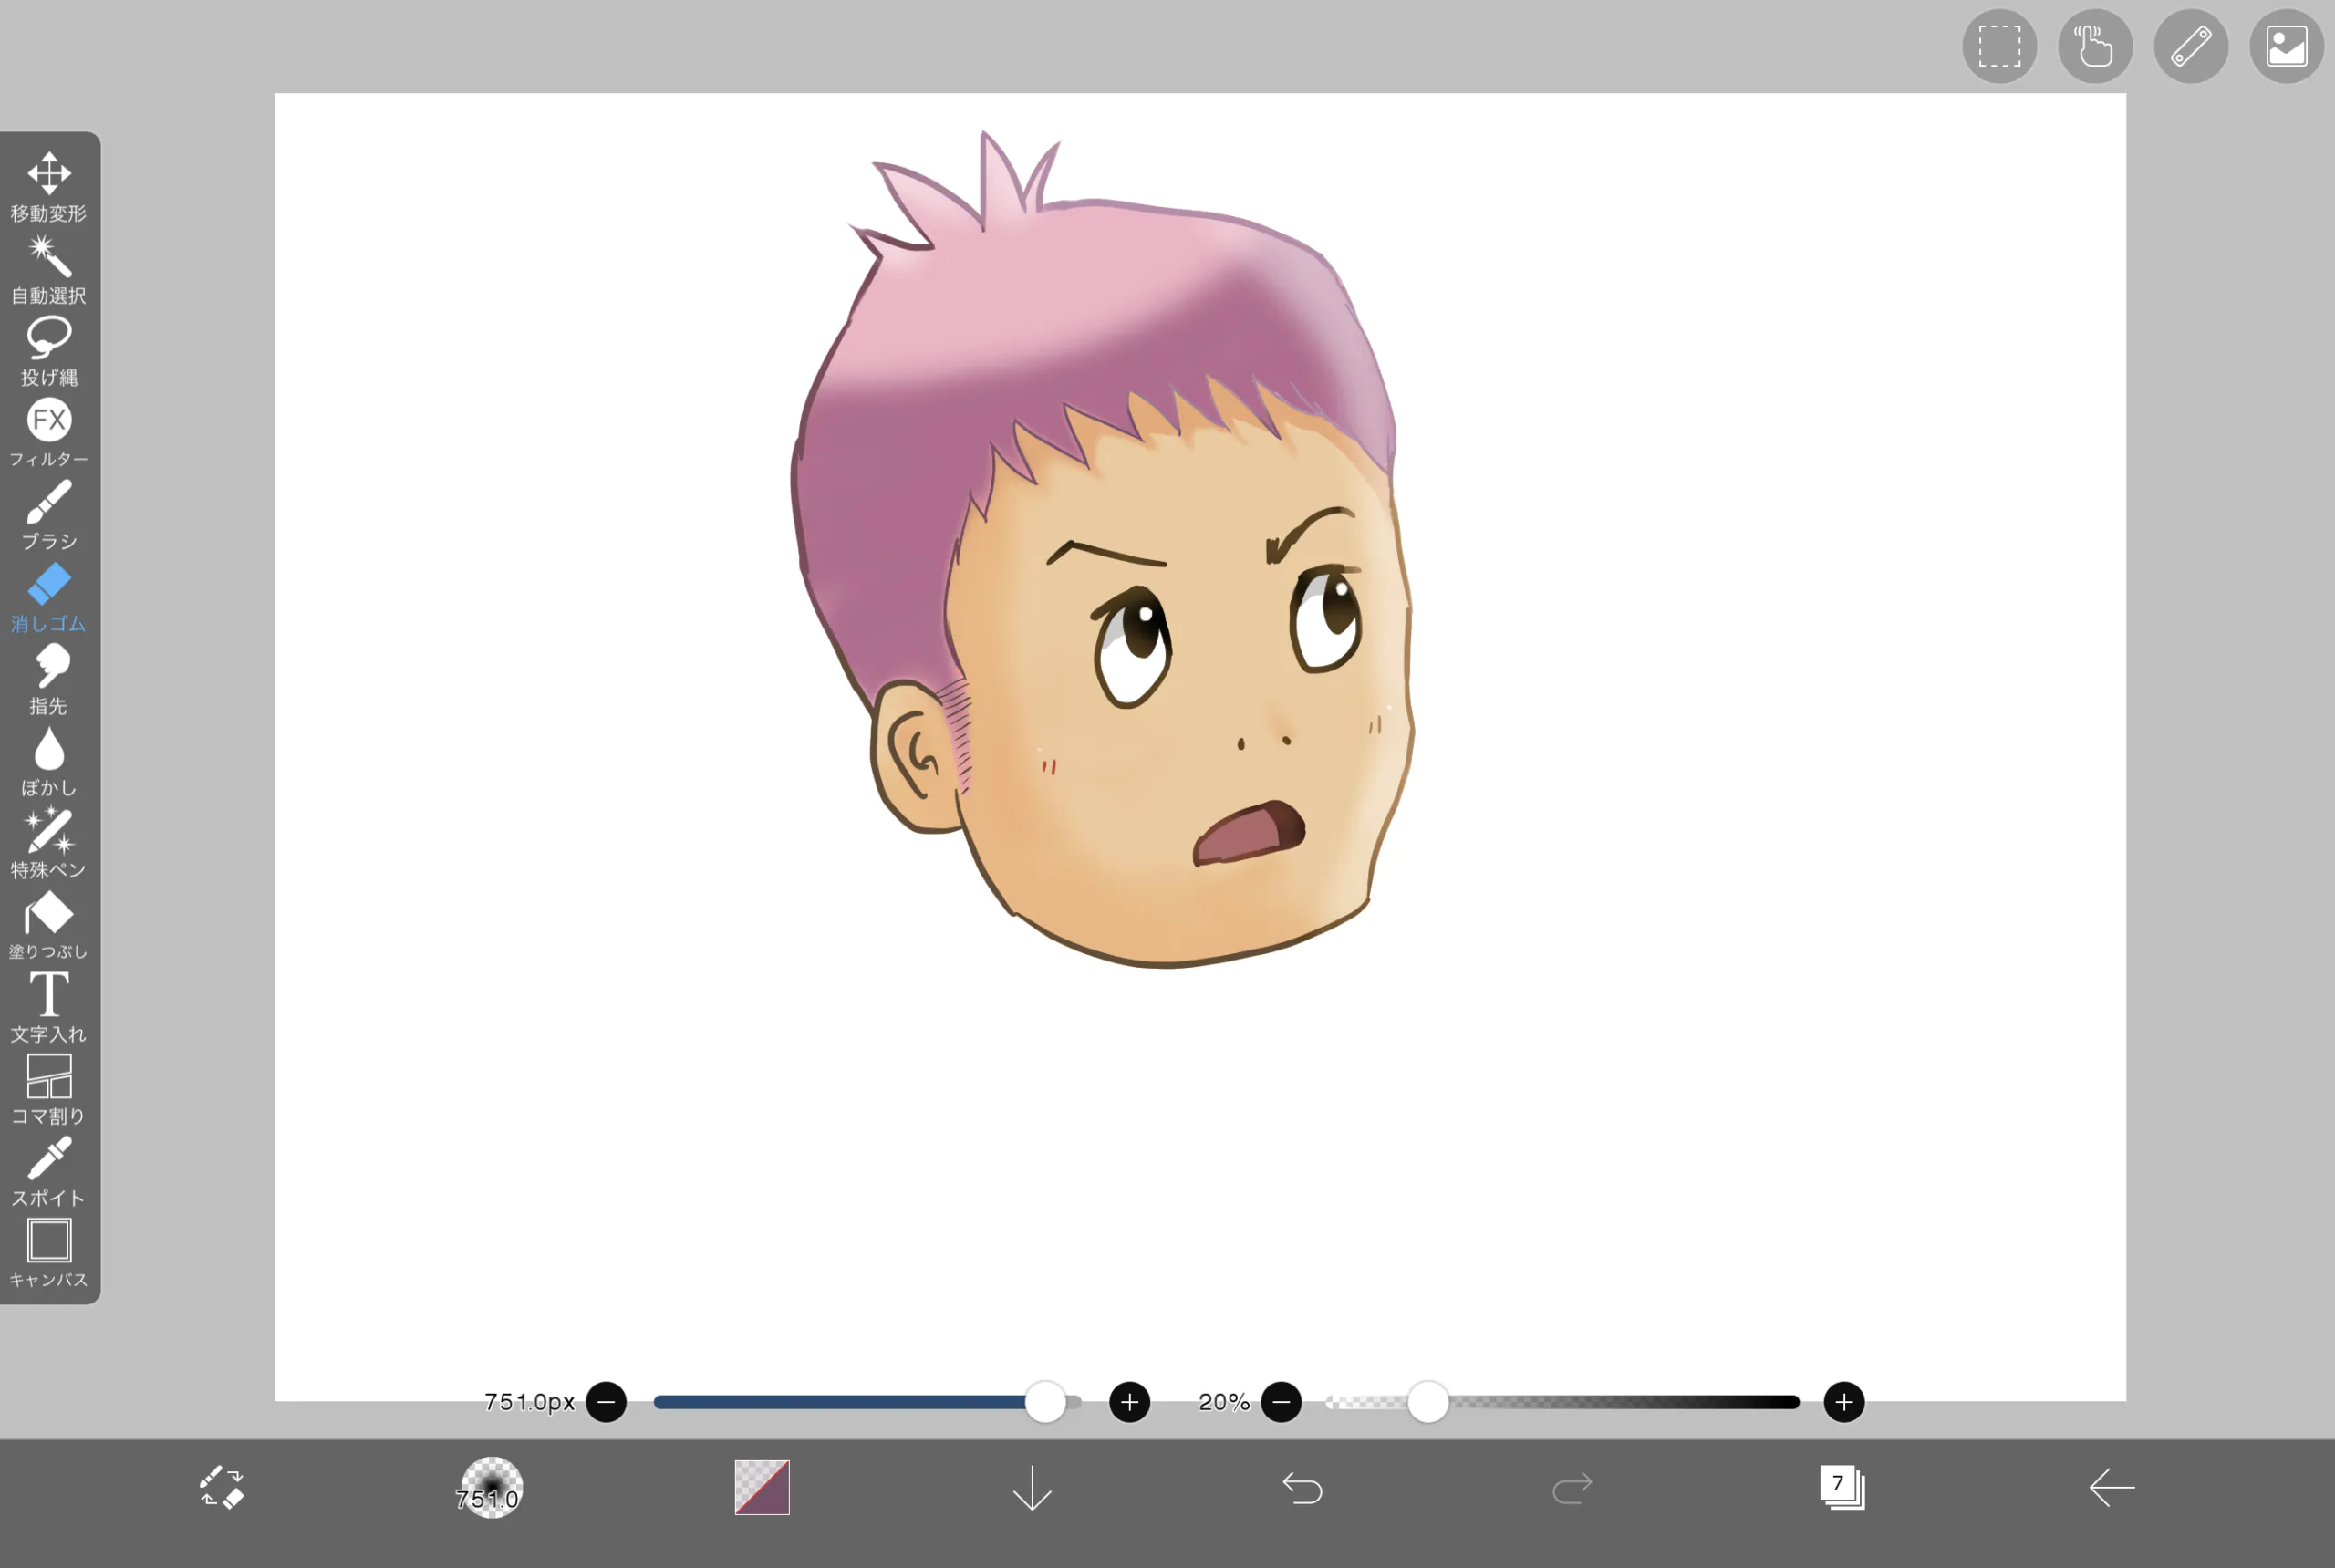Increase brush size with plus button

pos(1129,1402)
